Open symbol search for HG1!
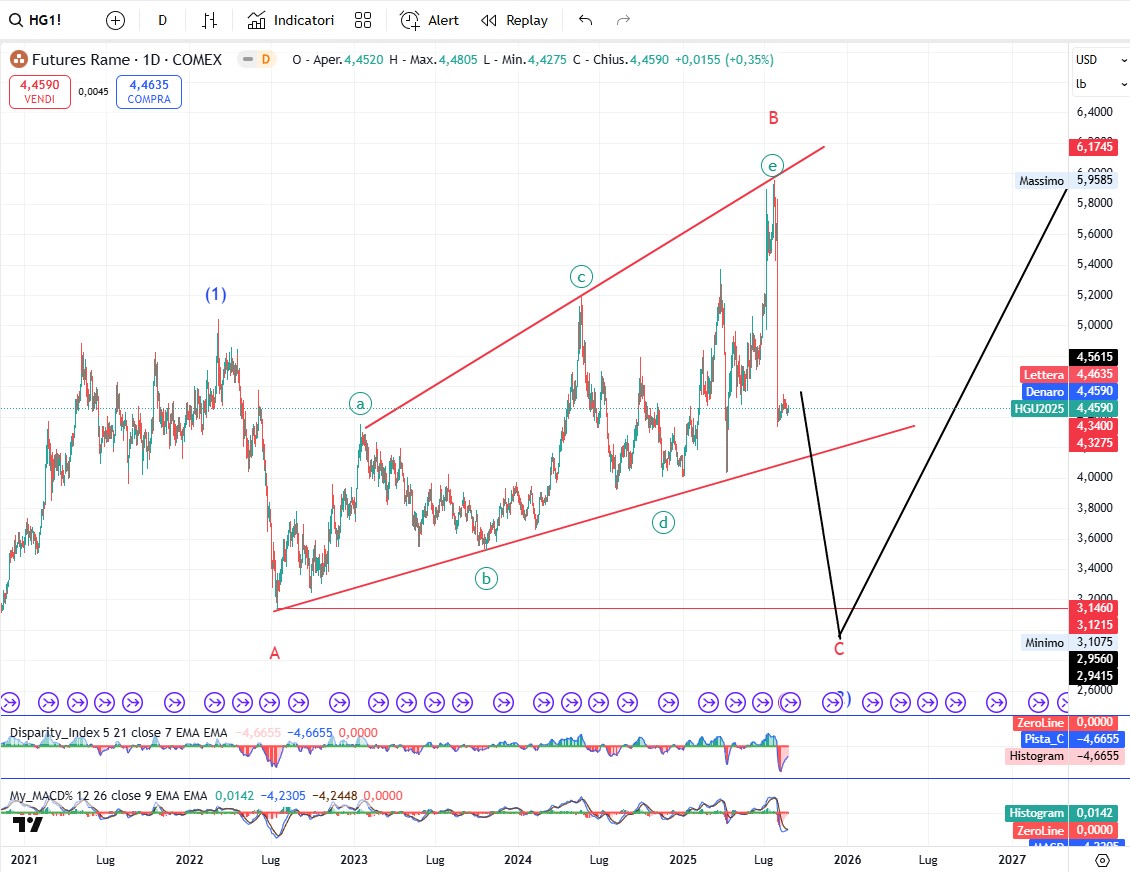1130x872 pixels. pyautogui.click(x=35, y=20)
